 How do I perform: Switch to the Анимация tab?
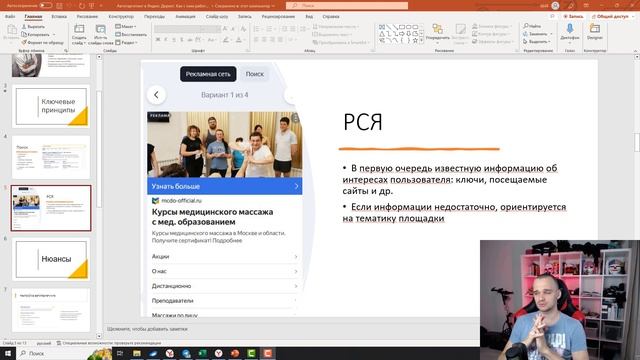coord(185,17)
